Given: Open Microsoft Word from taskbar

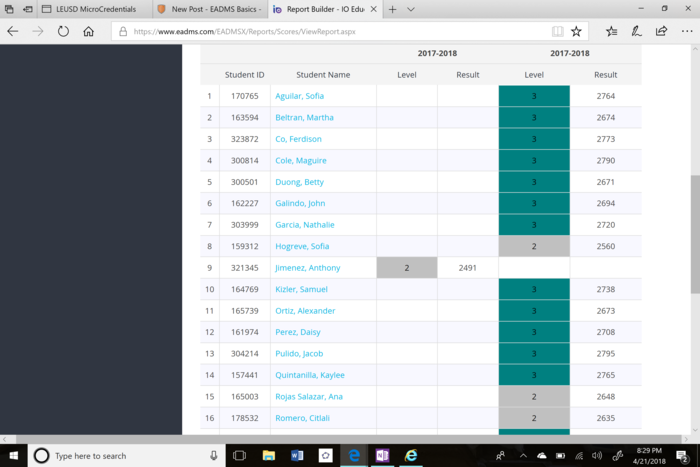Looking at the screenshot, I should tap(297, 455).
